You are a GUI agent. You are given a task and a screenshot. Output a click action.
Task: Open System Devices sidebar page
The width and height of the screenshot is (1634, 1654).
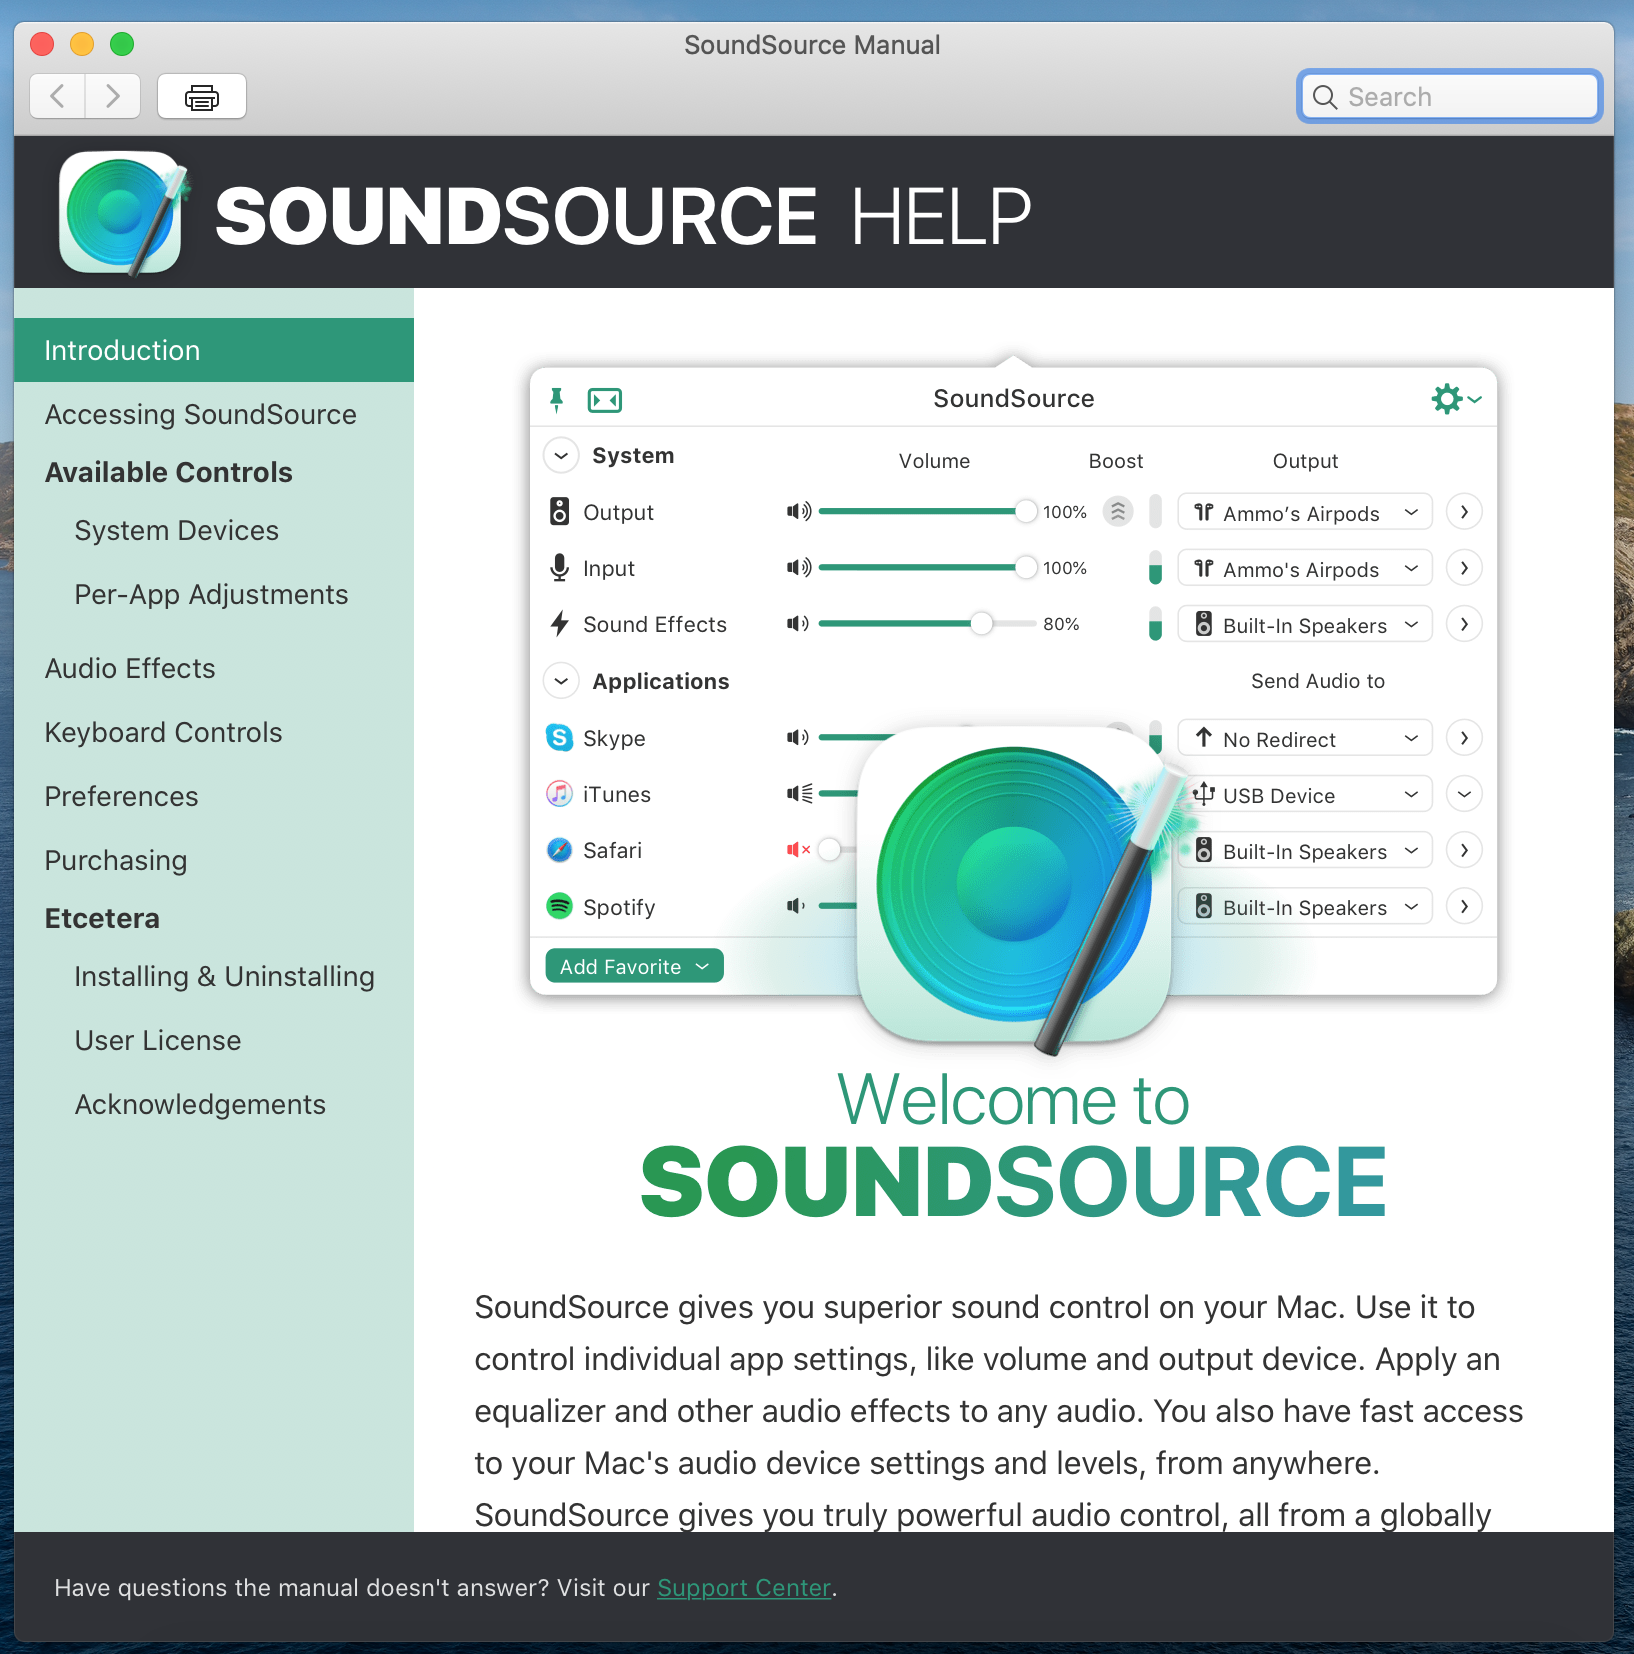tap(177, 530)
